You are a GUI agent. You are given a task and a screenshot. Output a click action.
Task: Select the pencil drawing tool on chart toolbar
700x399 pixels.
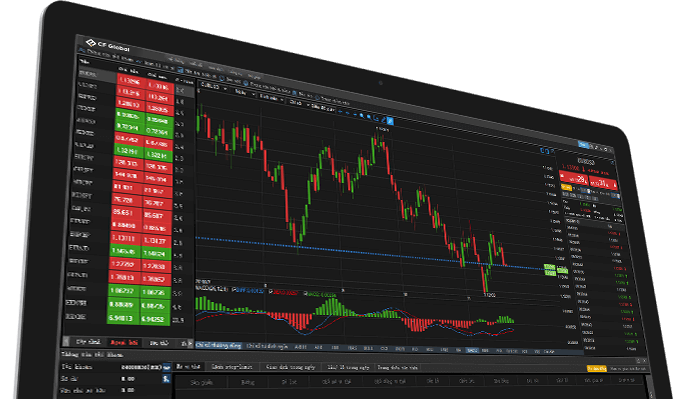[x=383, y=120]
